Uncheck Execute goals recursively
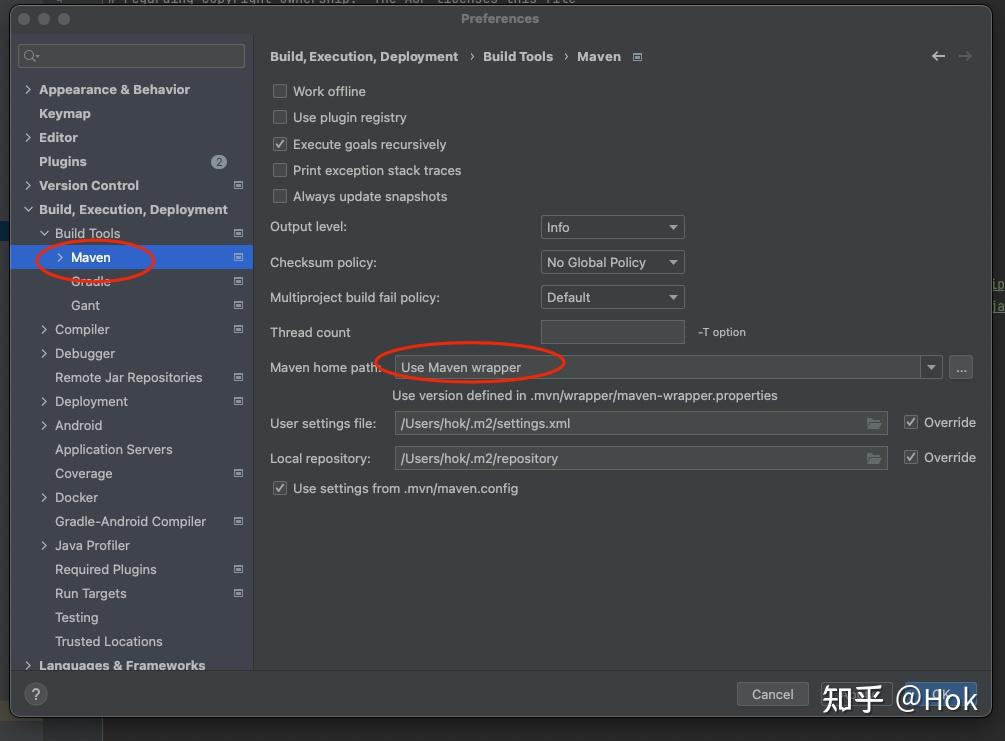 [280, 144]
